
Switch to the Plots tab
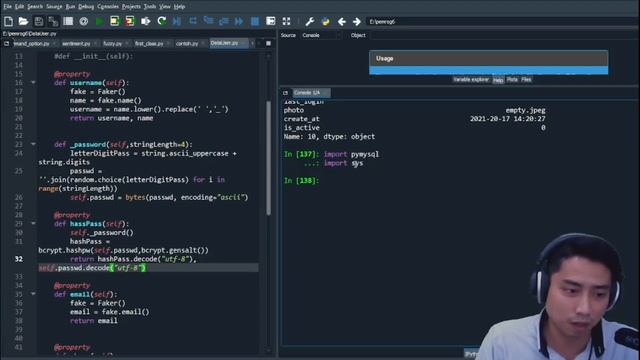tap(512, 80)
